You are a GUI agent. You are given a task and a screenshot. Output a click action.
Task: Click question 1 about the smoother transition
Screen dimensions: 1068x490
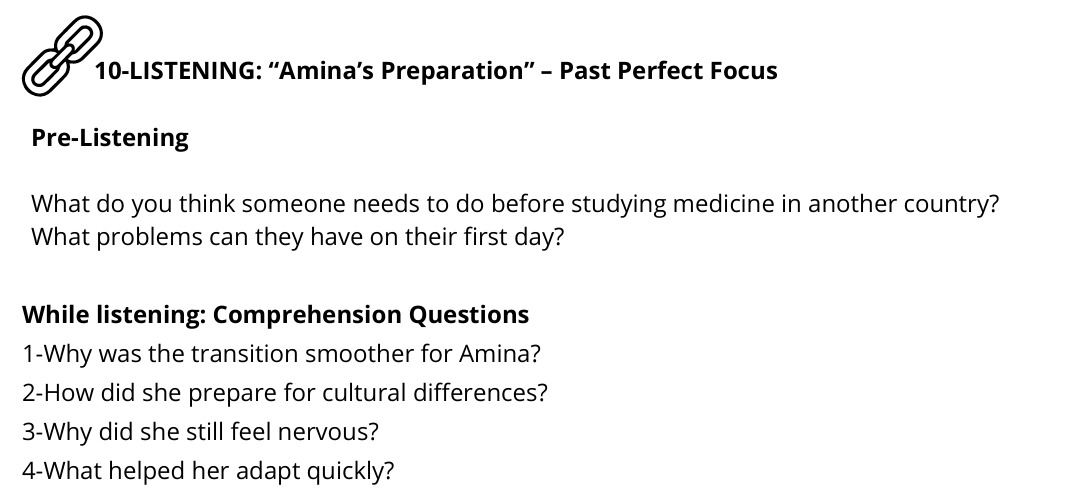(281, 354)
